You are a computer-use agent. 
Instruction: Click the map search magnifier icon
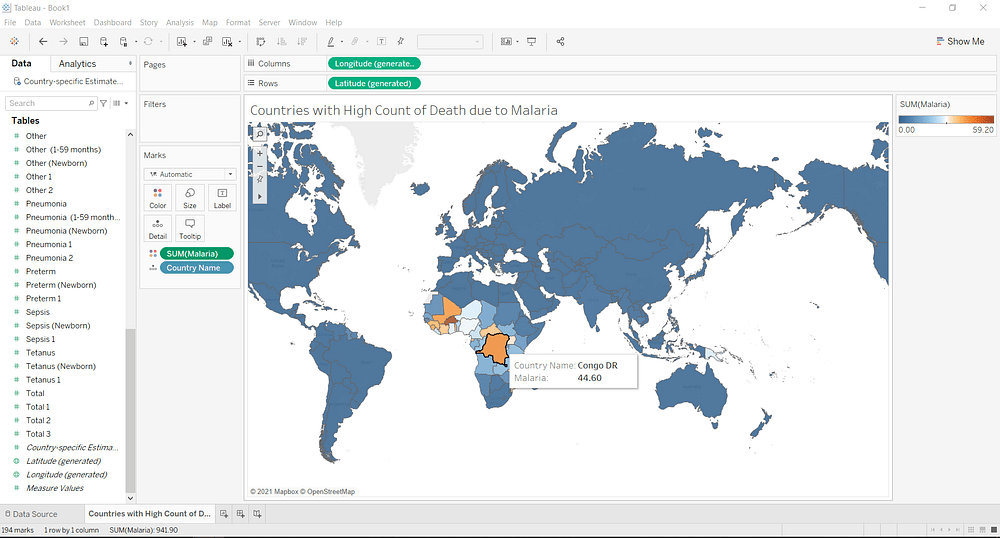(x=259, y=134)
